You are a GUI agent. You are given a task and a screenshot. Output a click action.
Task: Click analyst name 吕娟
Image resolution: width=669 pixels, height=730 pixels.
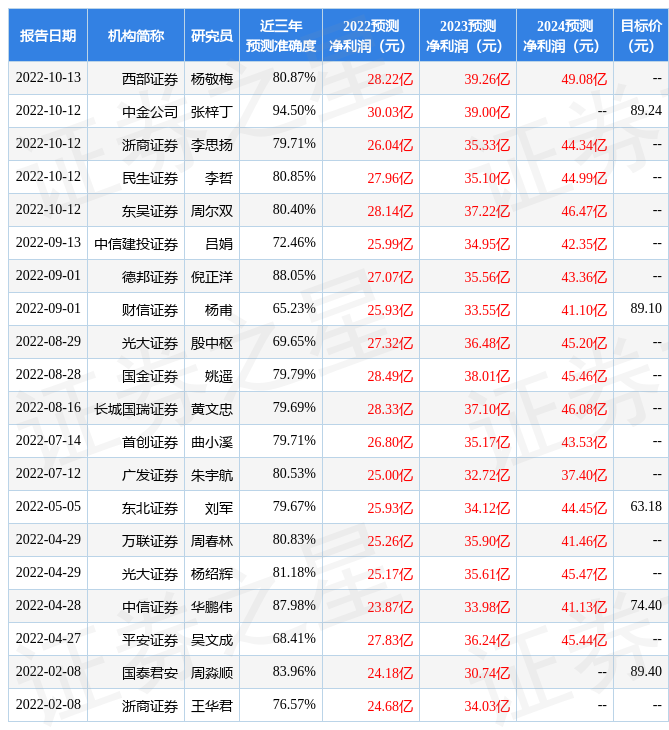pos(219,244)
